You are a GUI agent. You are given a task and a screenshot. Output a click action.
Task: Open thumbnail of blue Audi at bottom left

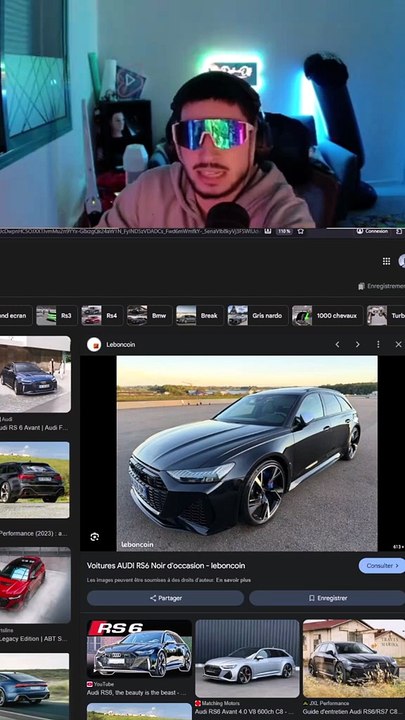[35, 686]
